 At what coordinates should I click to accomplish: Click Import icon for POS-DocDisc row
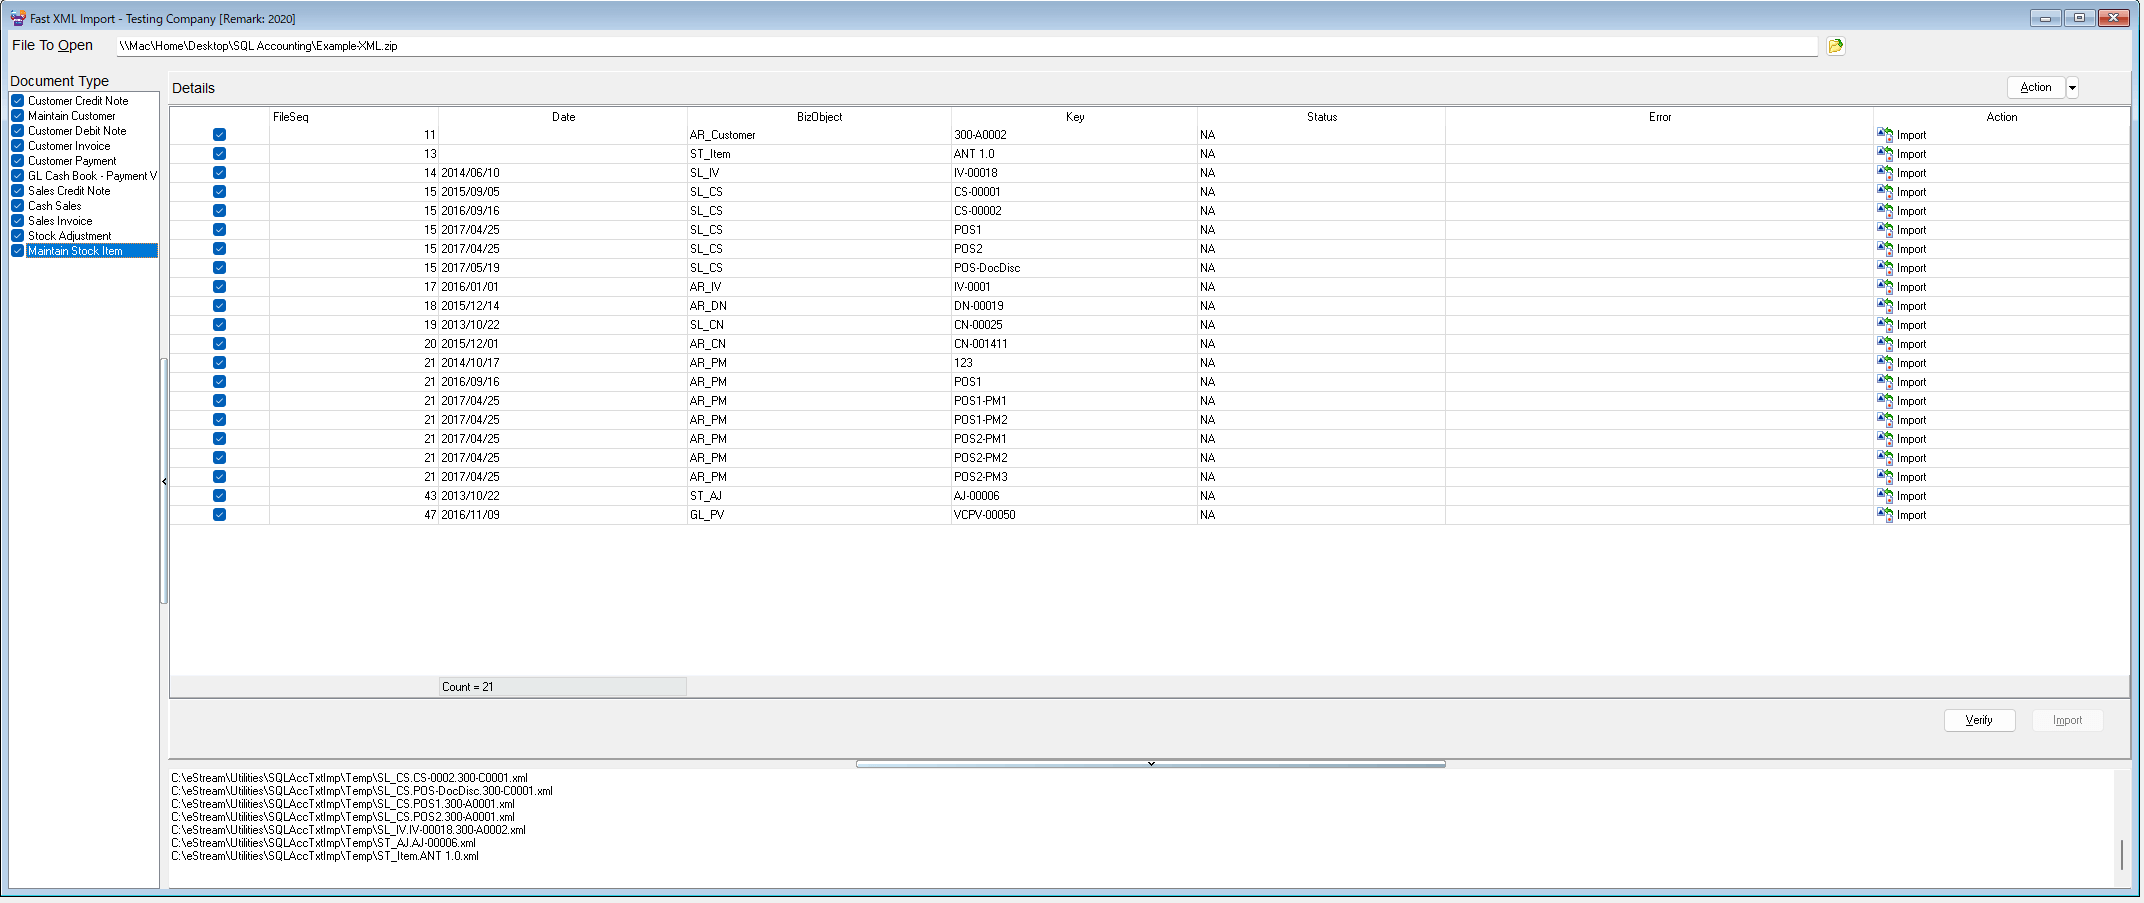[1885, 268]
